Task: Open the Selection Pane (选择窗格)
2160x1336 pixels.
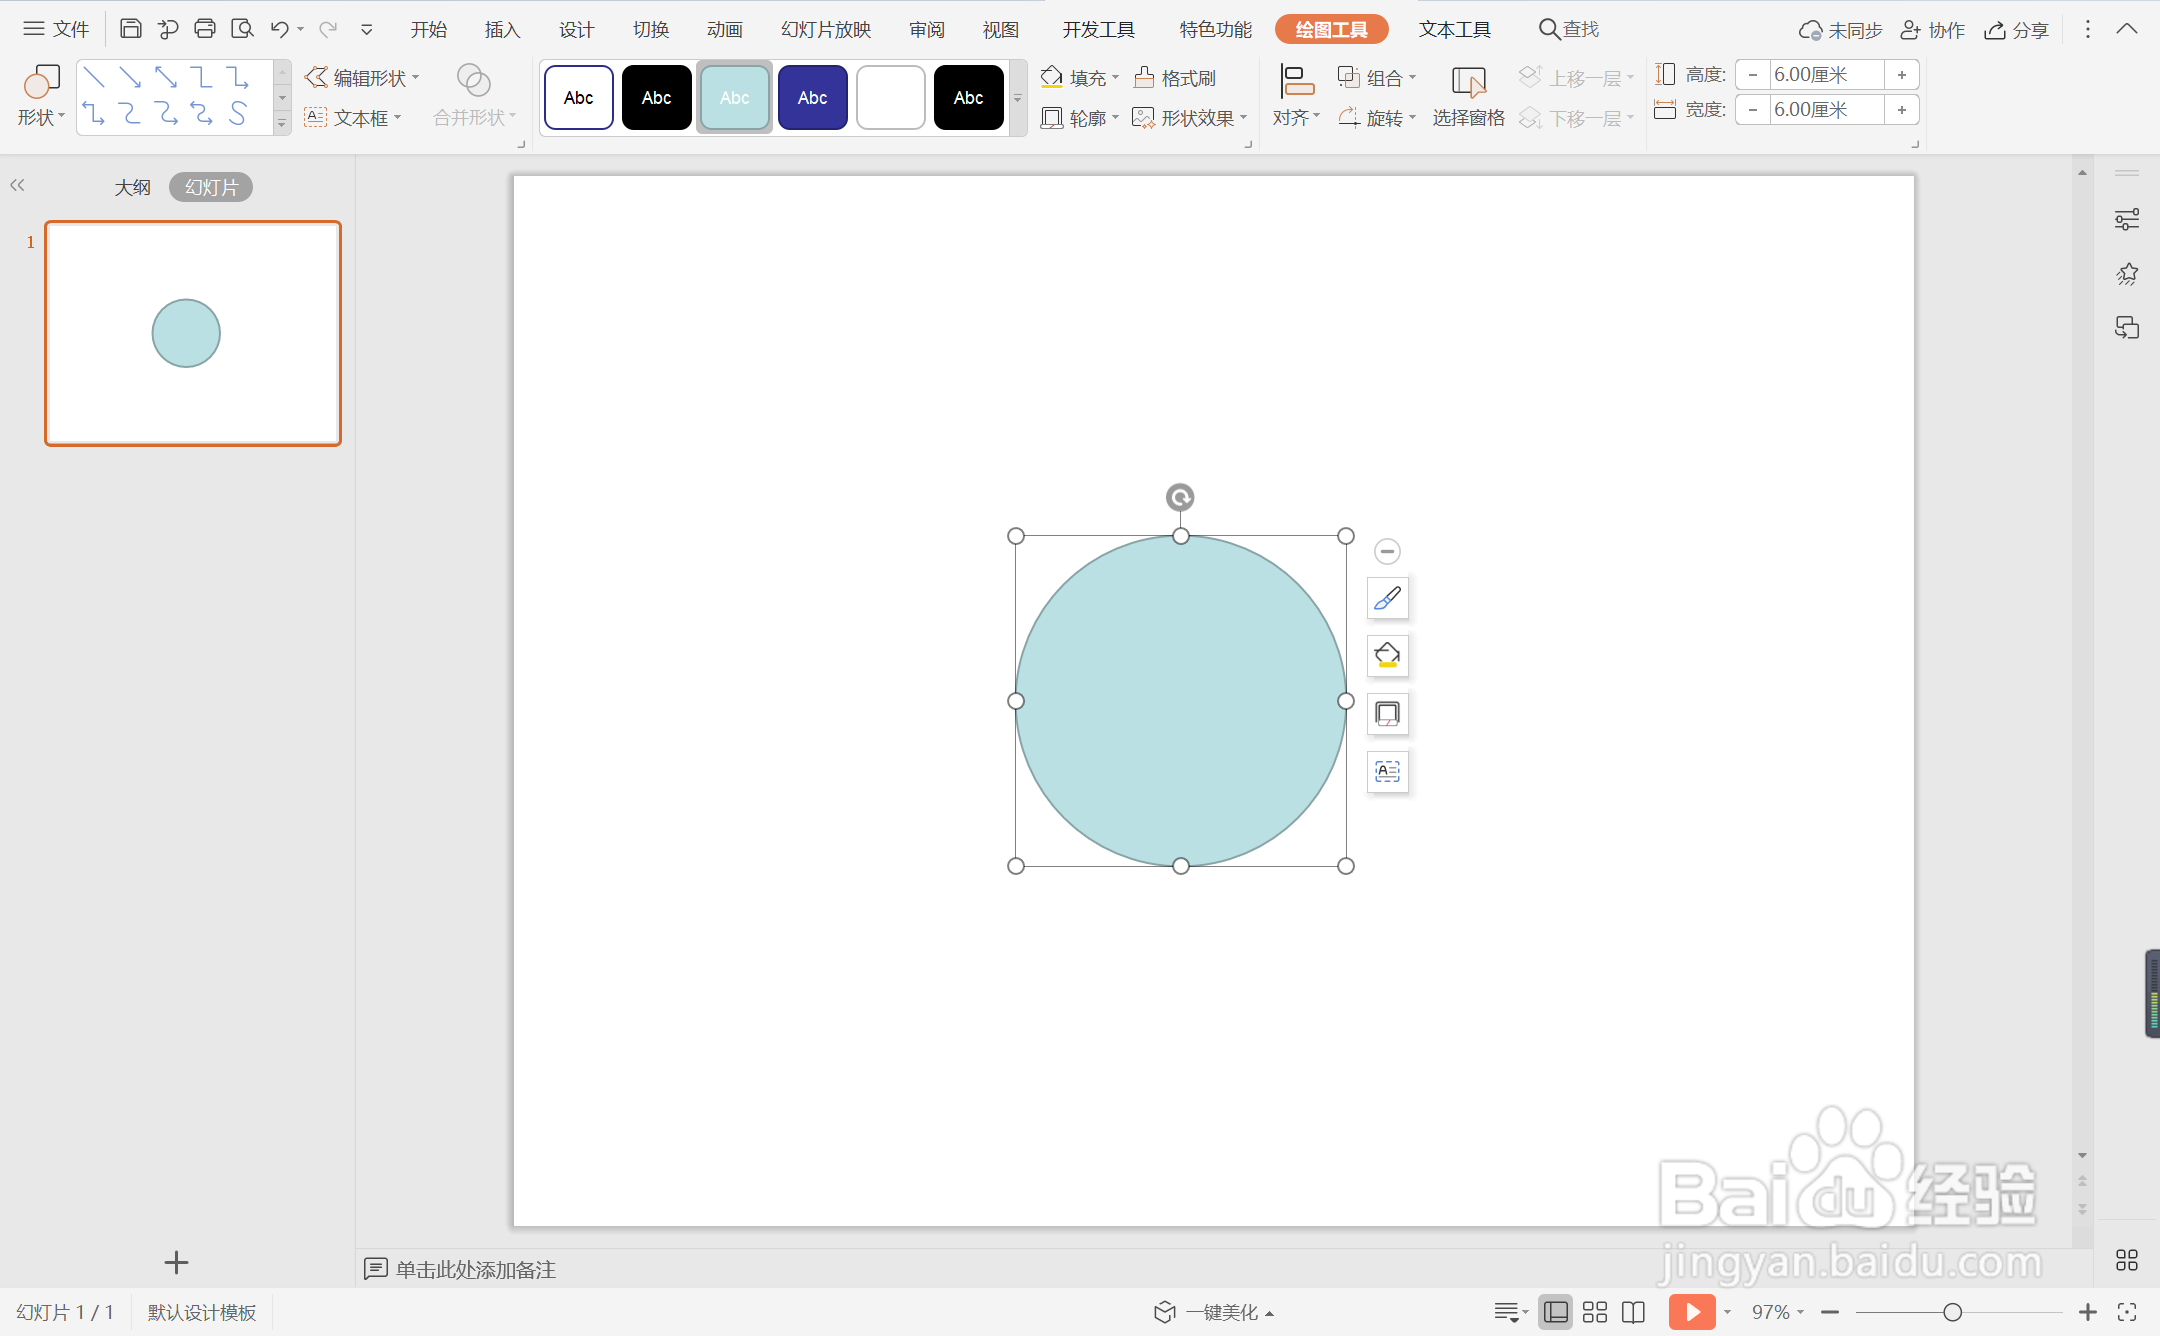Action: [x=1468, y=97]
